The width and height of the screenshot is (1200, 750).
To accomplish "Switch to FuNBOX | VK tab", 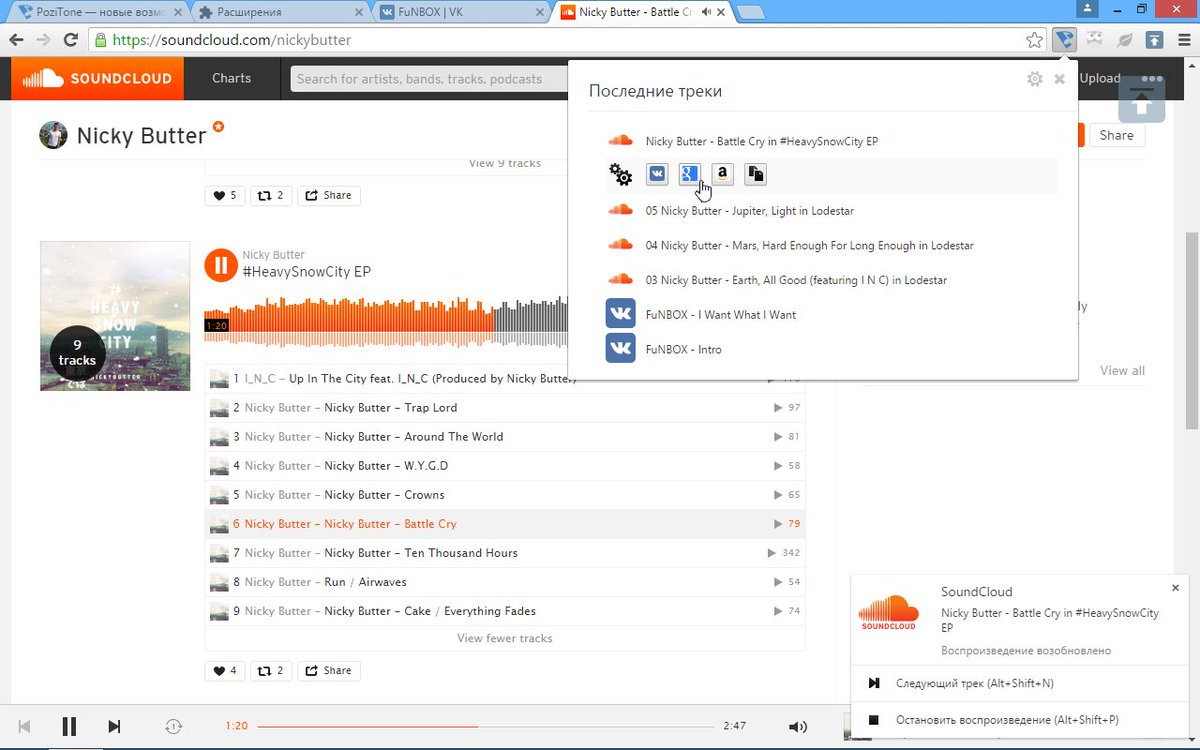I will 460,12.
